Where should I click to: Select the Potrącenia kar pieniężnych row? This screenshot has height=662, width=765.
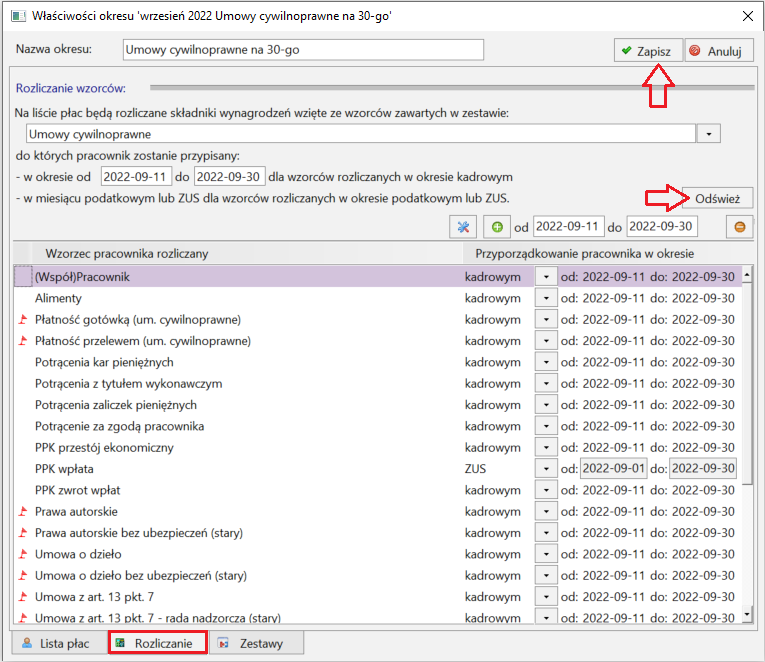click(x=378, y=362)
